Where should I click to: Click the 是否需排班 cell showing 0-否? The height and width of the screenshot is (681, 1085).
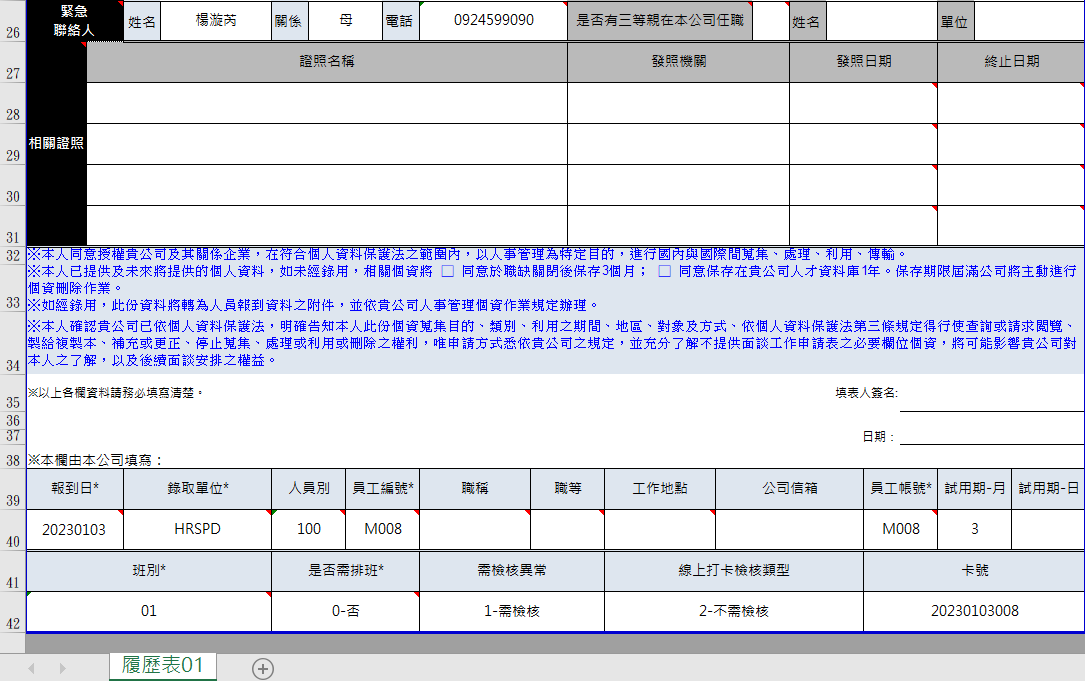coord(345,611)
